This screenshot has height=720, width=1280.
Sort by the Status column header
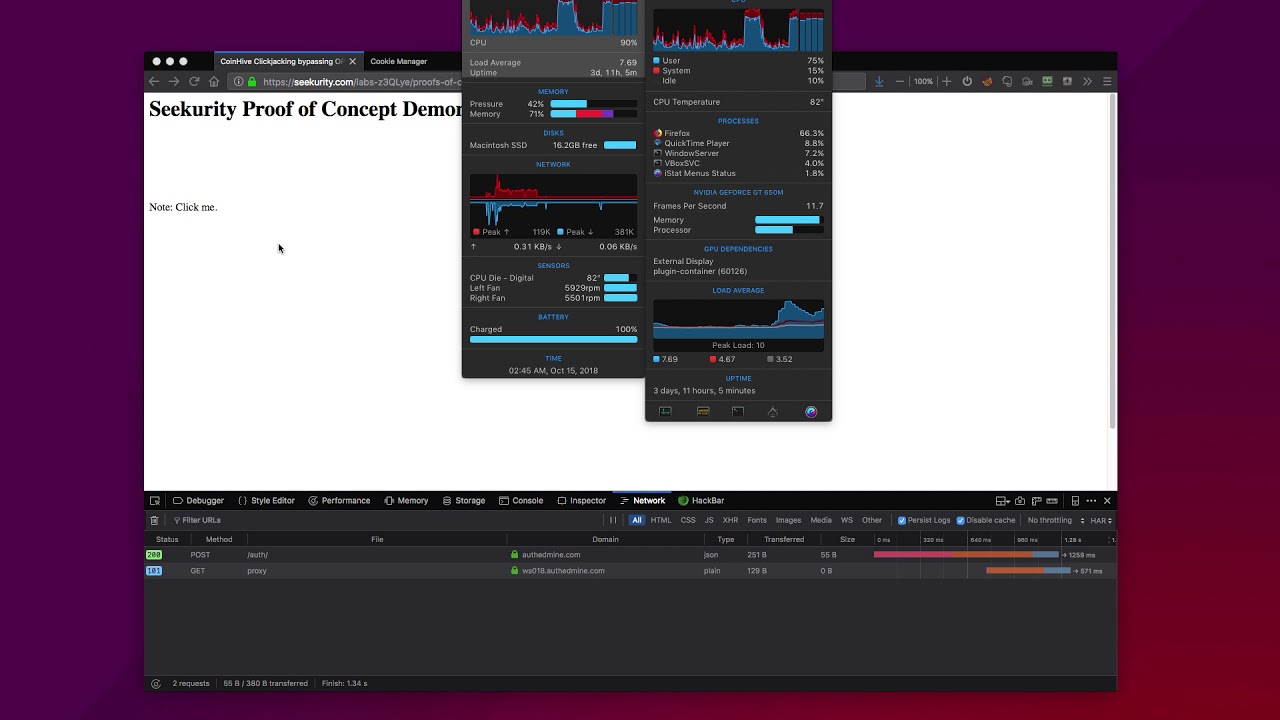pyautogui.click(x=167, y=539)
